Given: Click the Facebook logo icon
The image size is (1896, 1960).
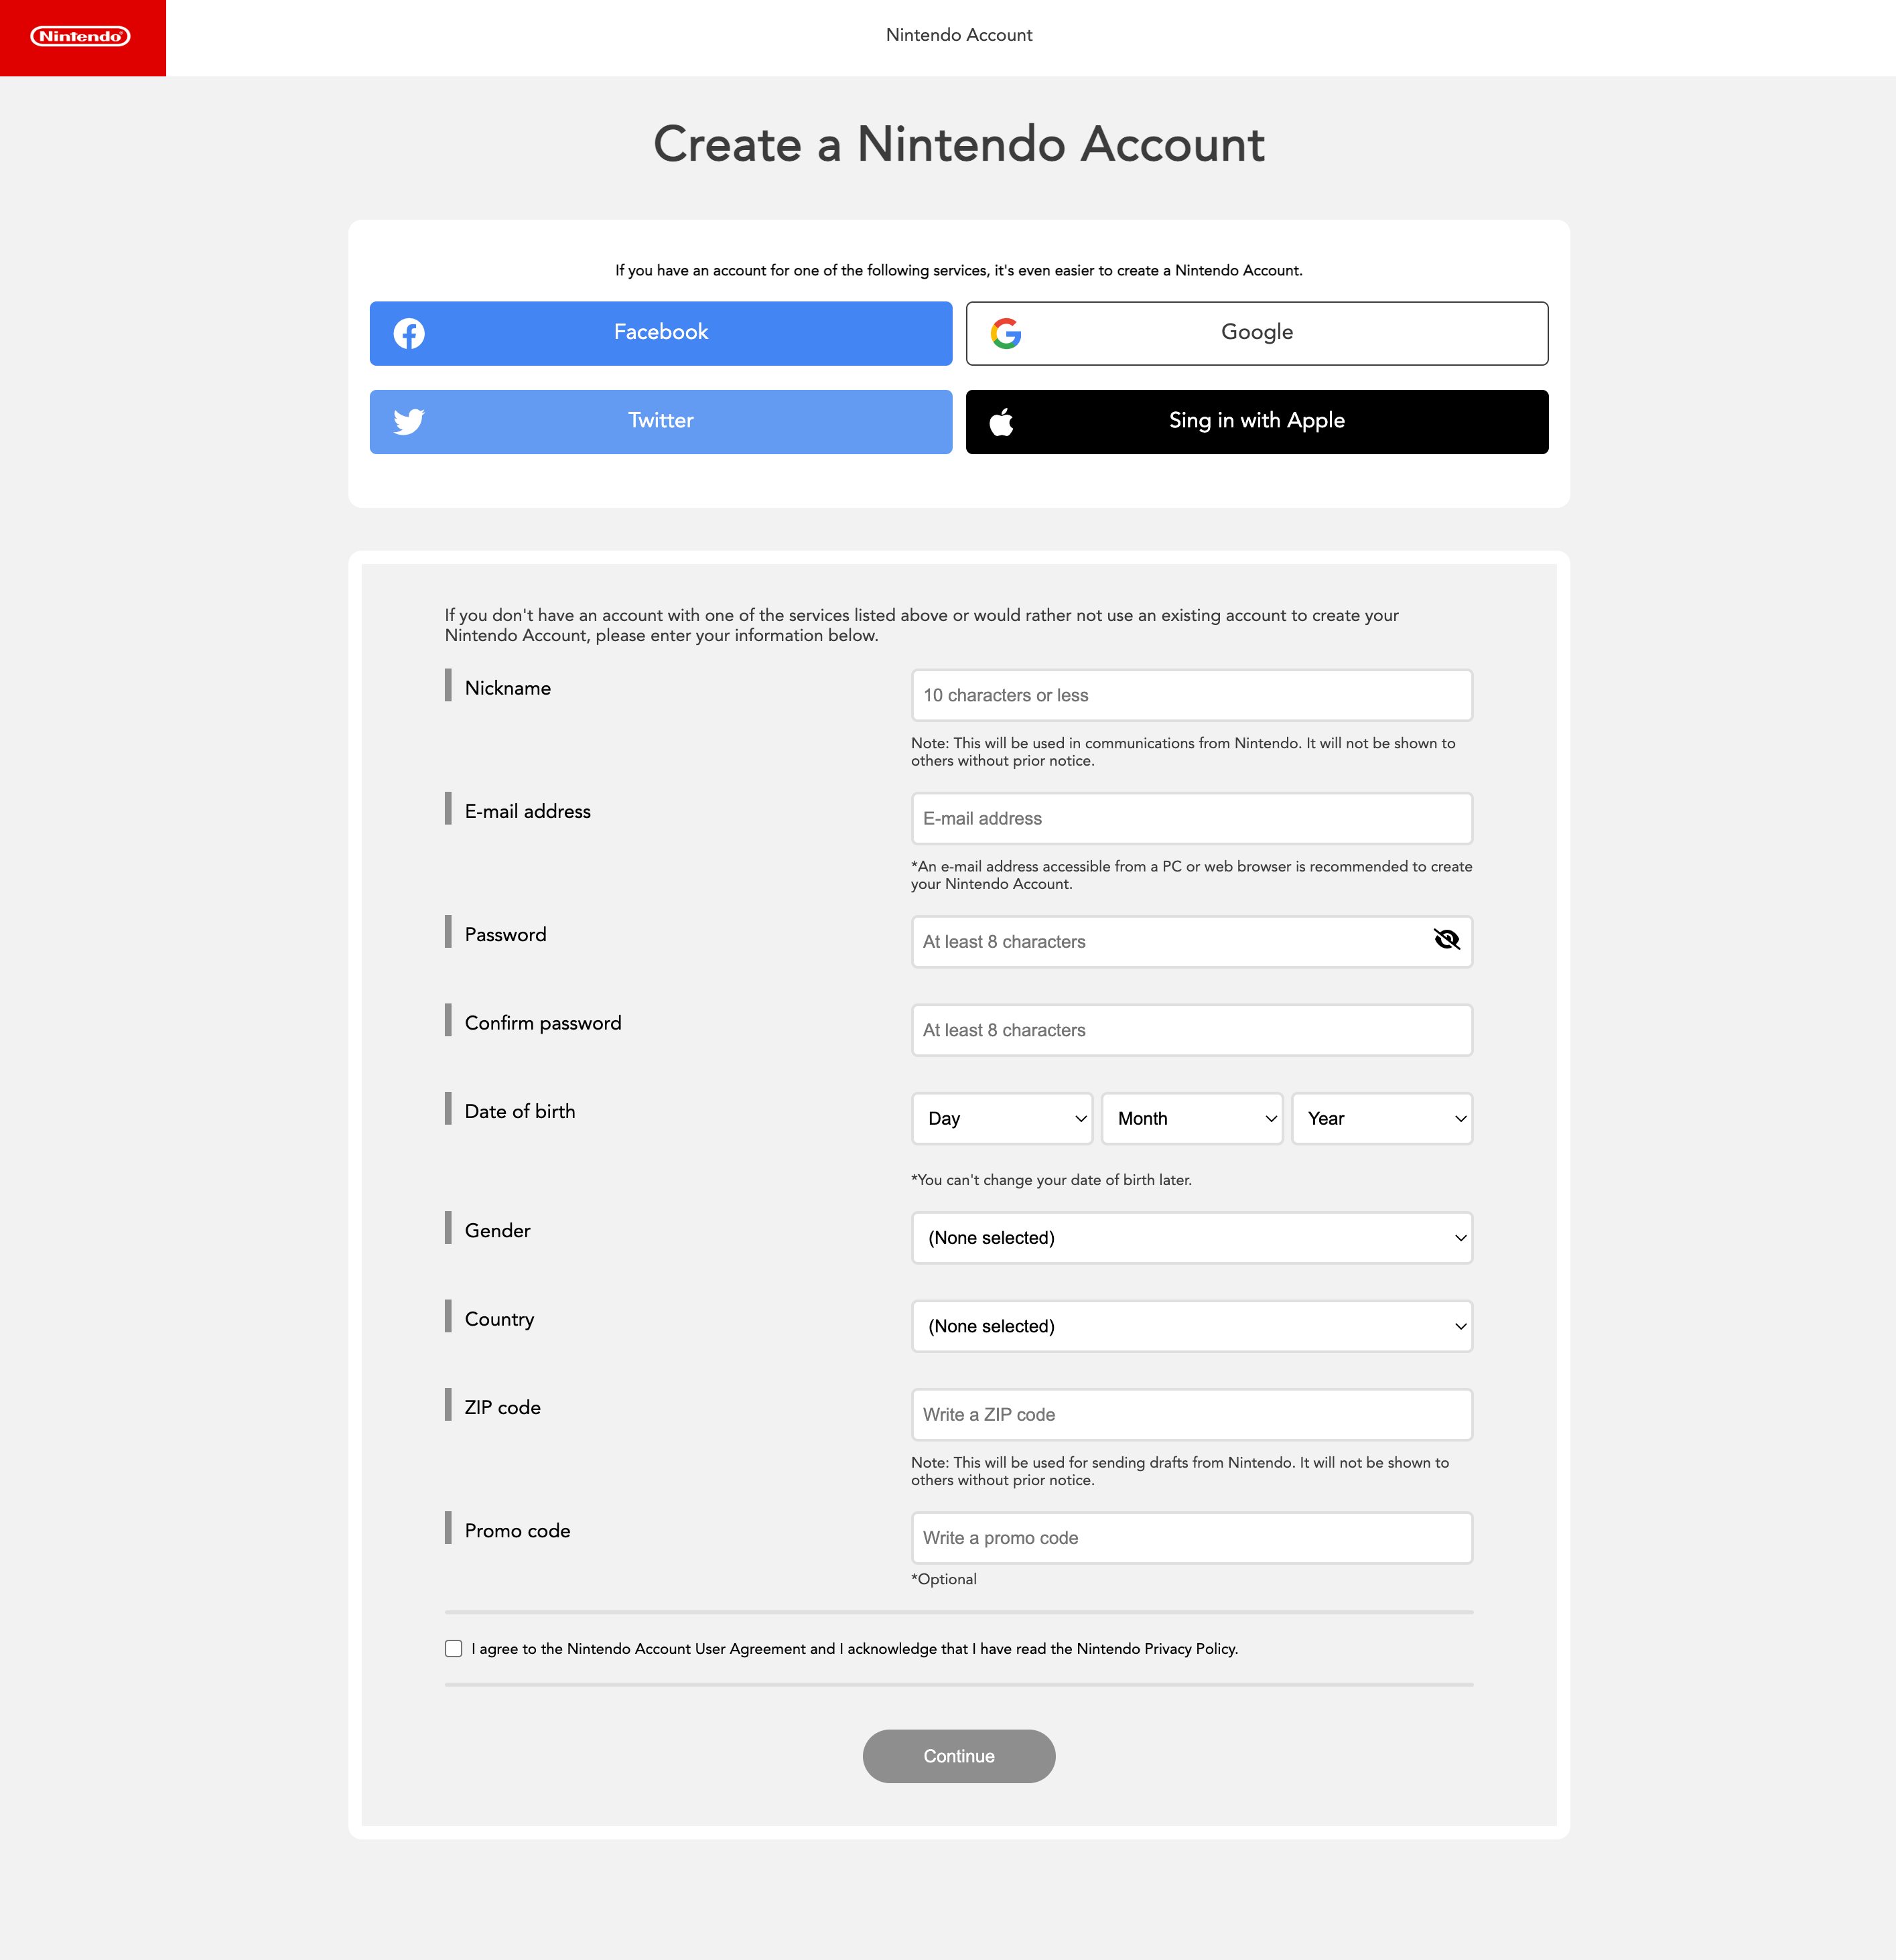Looking at the screenshot, I should [409, 333].
